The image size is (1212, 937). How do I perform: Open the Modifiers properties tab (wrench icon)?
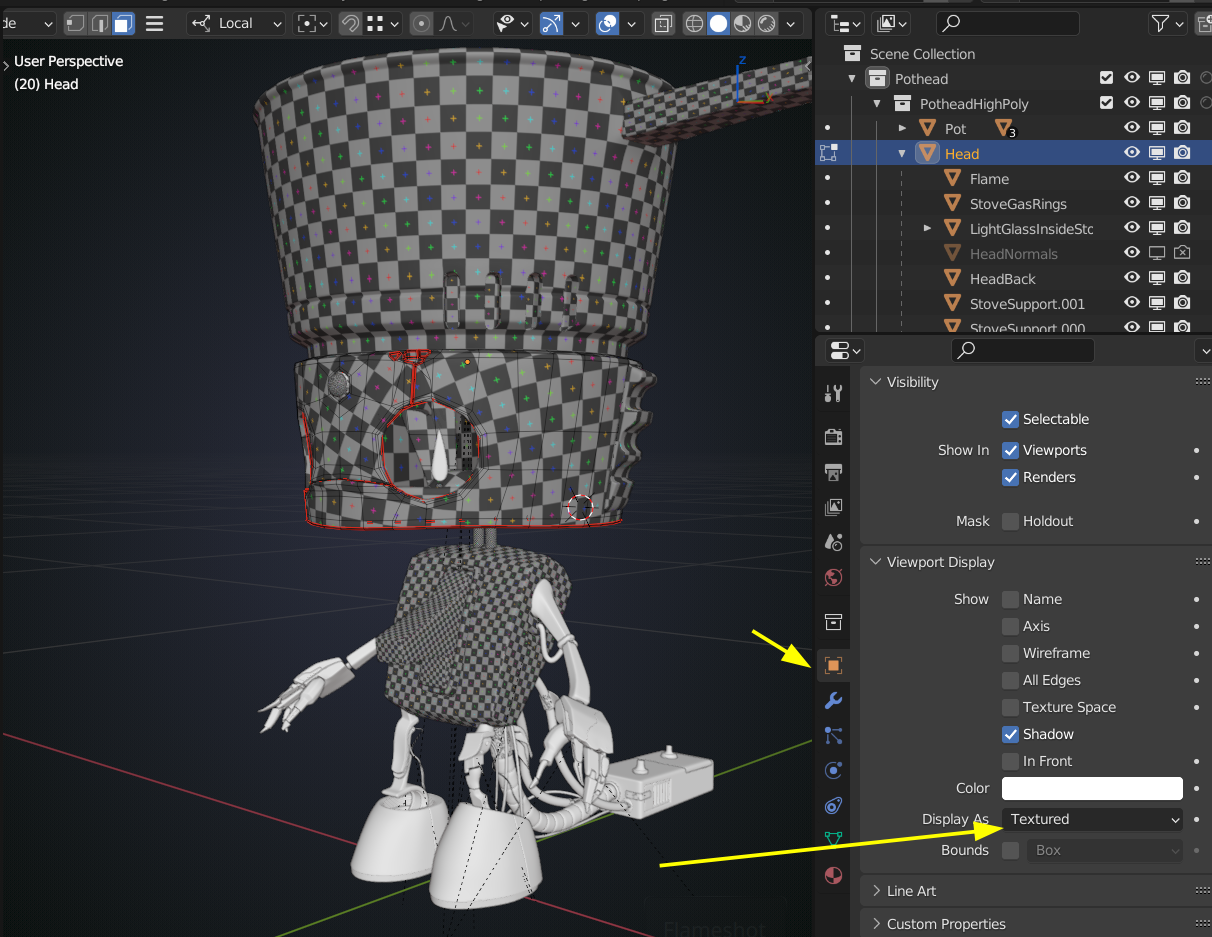[833, 700]
